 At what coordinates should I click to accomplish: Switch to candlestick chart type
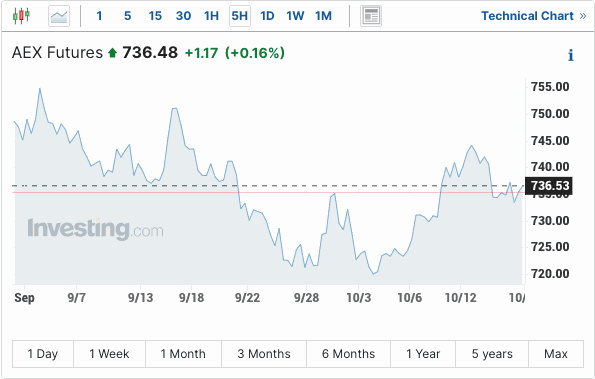coord(21,16)
